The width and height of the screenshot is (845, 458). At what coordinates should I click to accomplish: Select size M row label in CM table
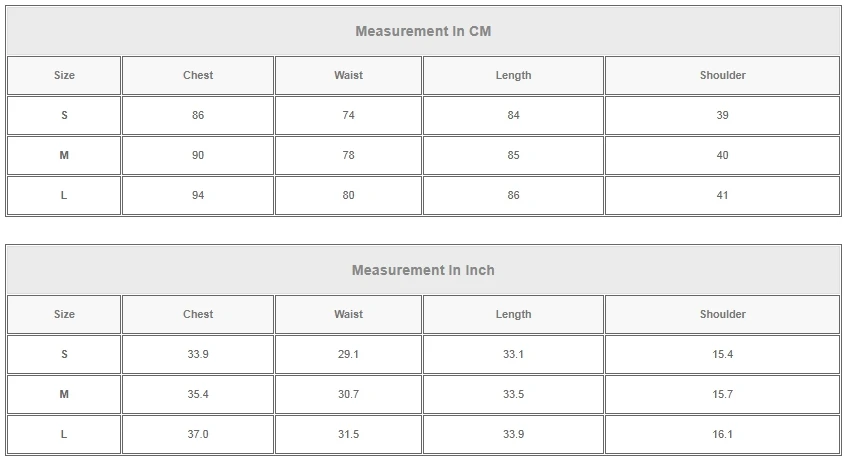pyautogui.click(x=64, y=155)
